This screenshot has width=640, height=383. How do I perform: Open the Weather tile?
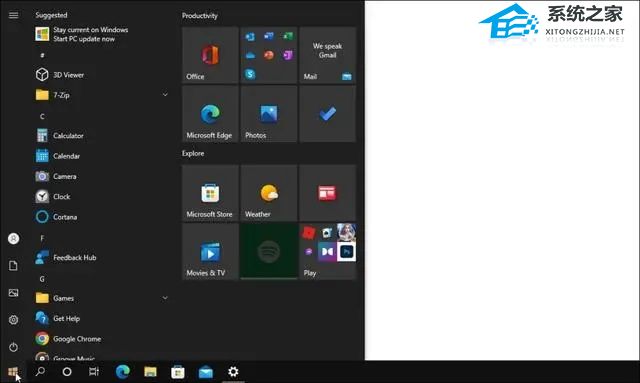tap(269, 193)
